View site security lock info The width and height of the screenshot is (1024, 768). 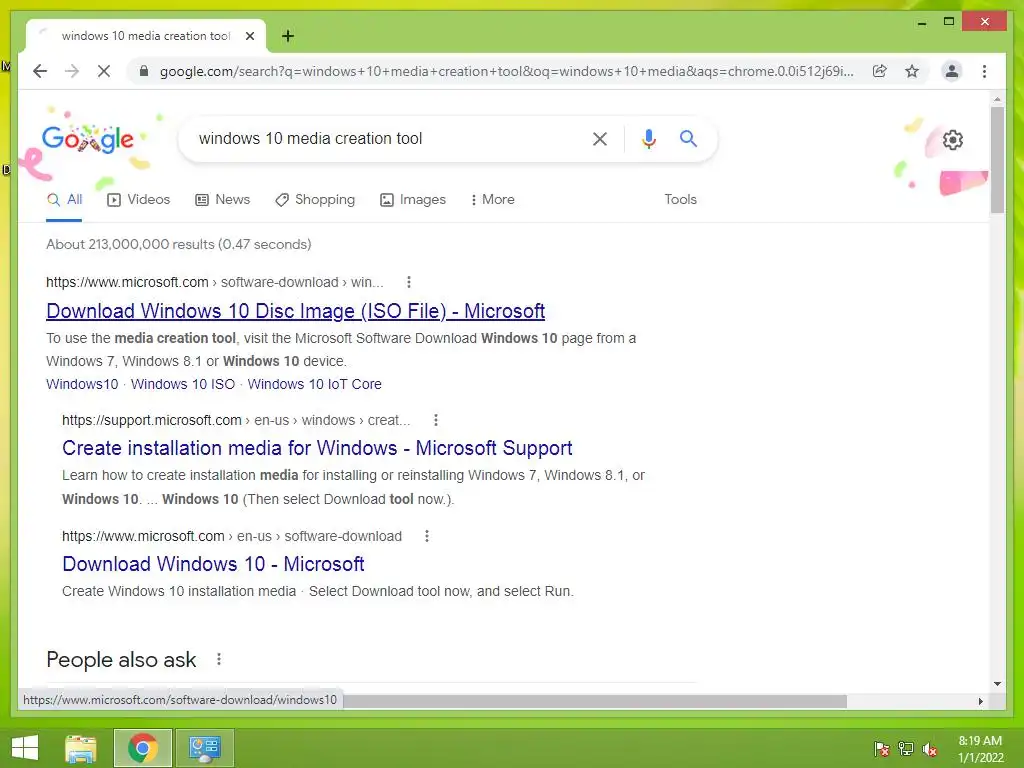pyautogui.click(x=144, y=71)
